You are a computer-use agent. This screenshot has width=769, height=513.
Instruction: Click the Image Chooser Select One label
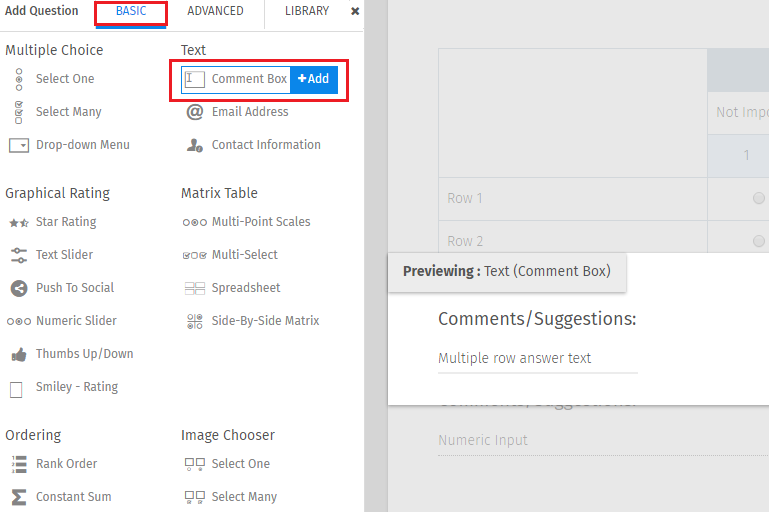(241, 464)
